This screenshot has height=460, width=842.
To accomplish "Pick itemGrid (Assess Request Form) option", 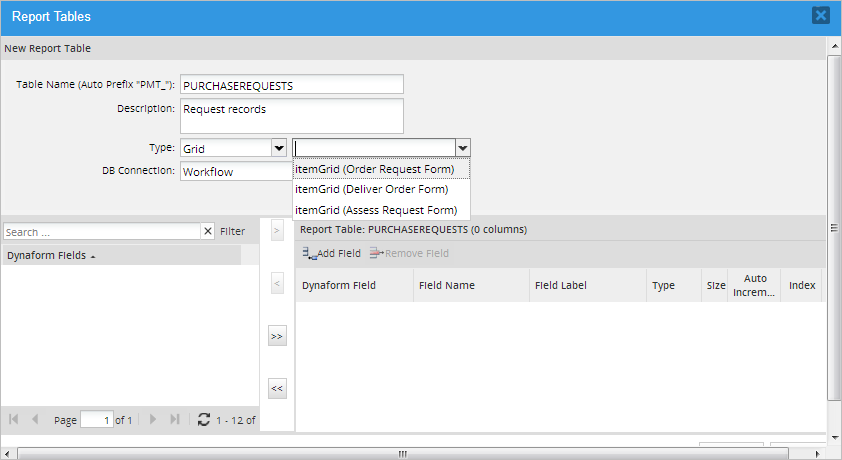I will (375, 210).
